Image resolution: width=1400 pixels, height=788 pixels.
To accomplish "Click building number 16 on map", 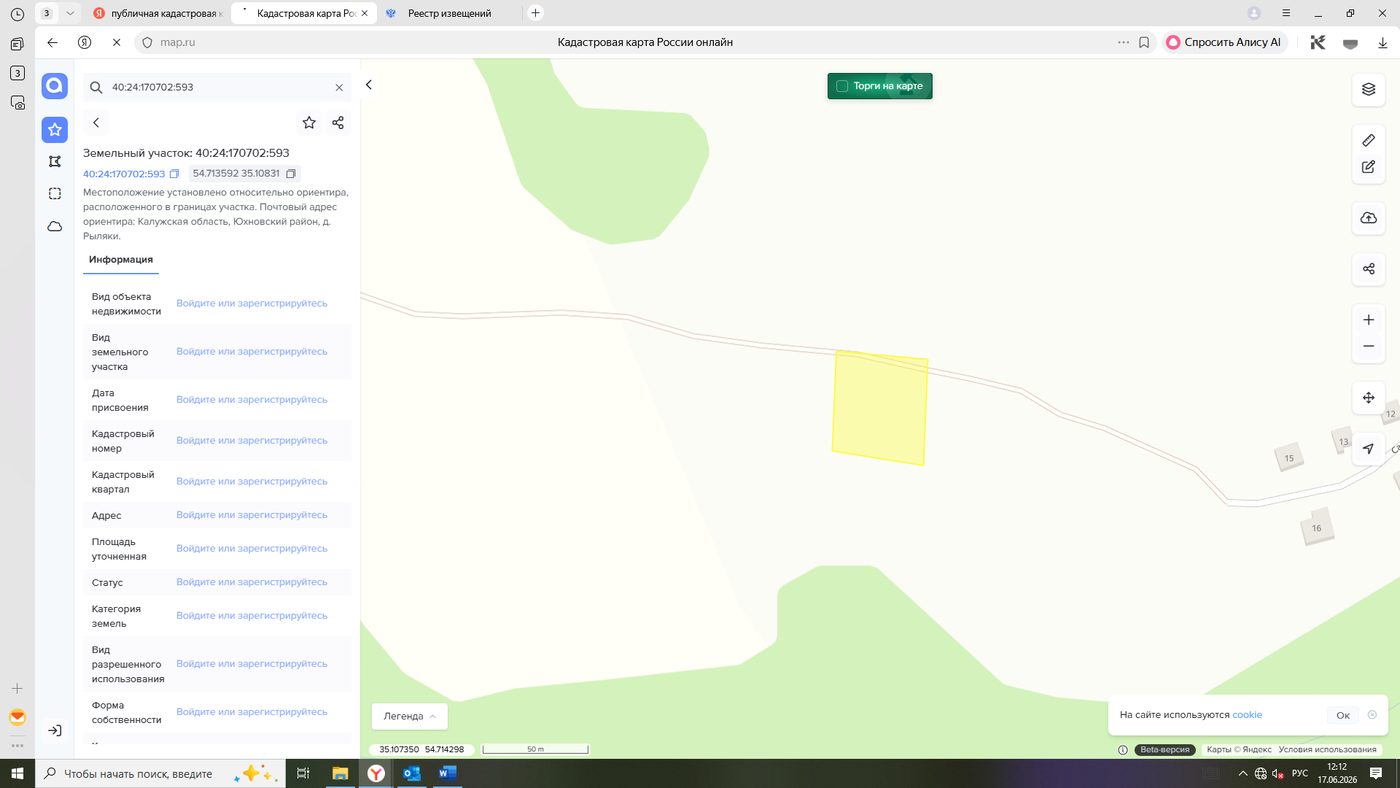I will [x=1316, y=528].
